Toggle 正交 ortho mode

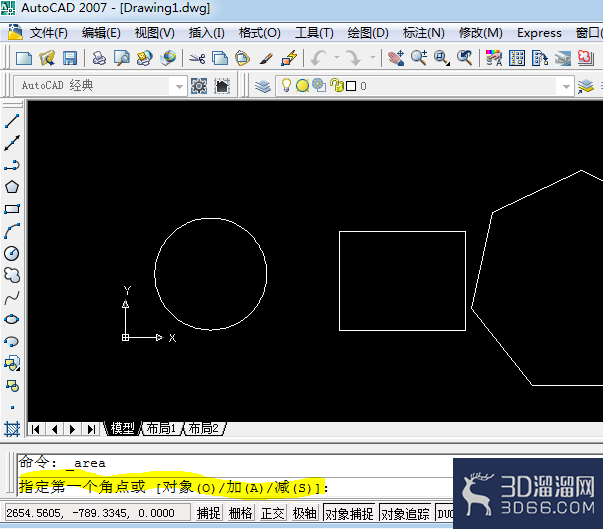(x=272, y=513)
